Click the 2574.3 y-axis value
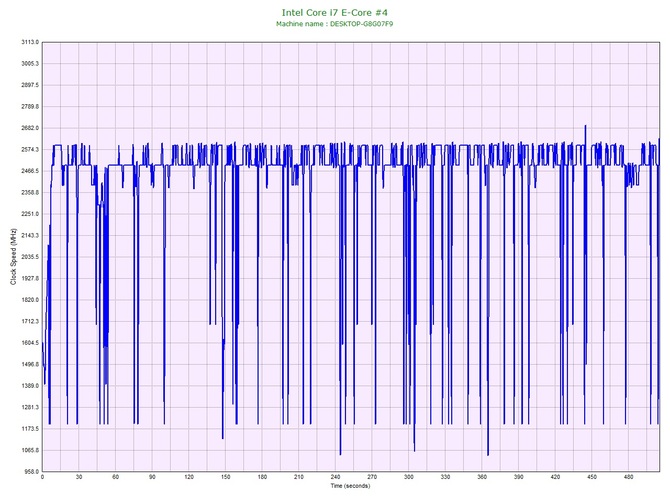The image size is (670, 503). (x=30, y=150)
